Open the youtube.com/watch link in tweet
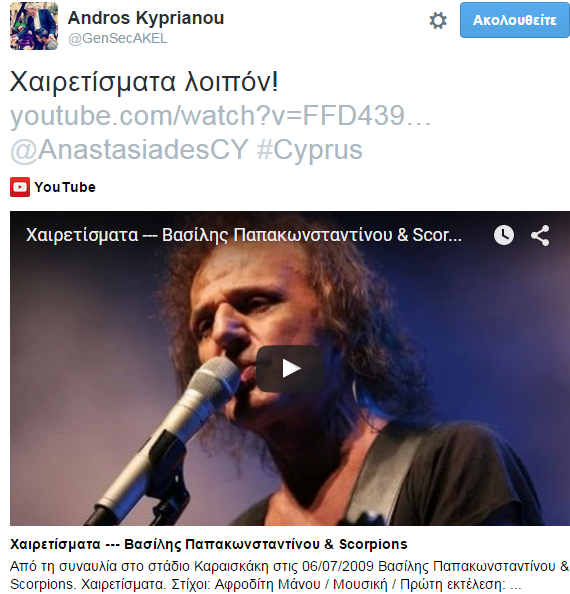Viewport: 570px width, 594px height. [x=220, y=116]
